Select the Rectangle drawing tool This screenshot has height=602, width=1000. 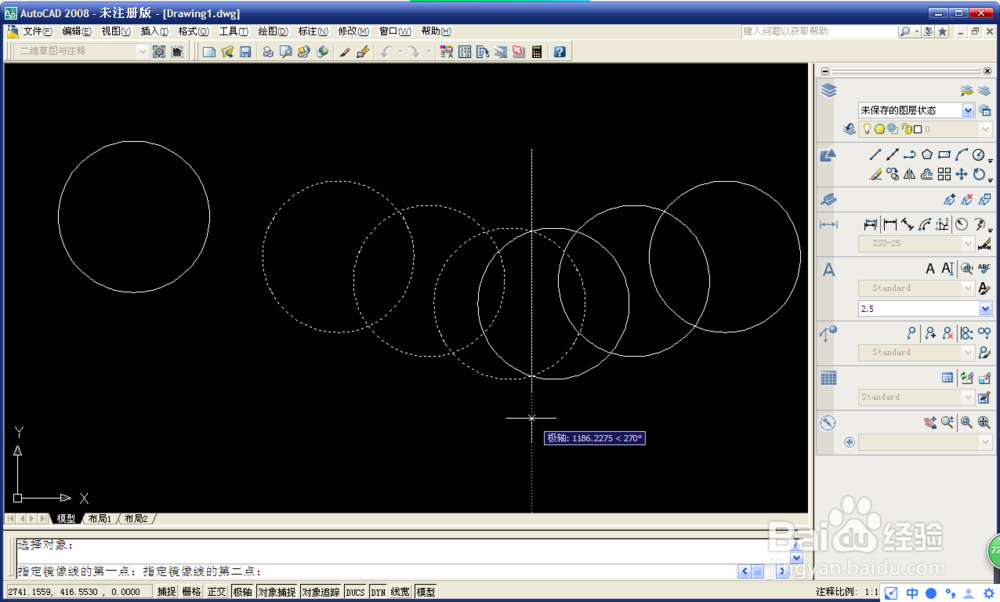[x=944, y=154]
